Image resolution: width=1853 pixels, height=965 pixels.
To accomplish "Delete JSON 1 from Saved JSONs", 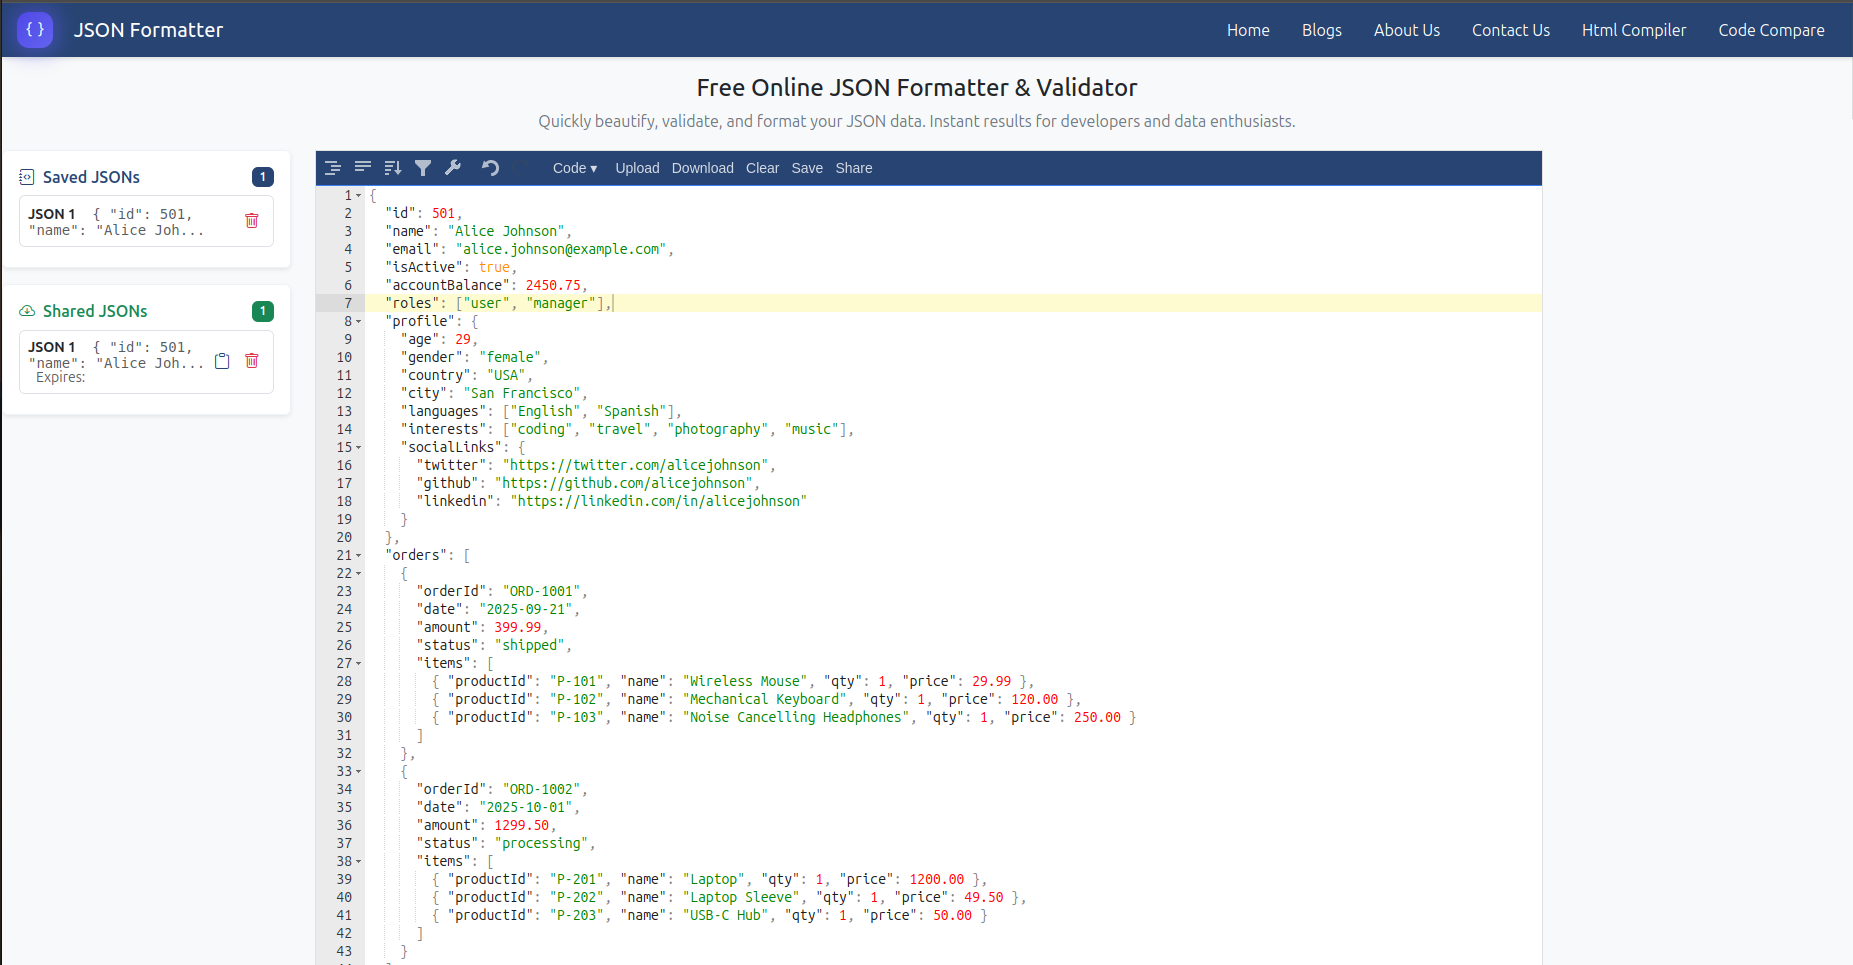I will pyautogui.click(x=252, y=221).
